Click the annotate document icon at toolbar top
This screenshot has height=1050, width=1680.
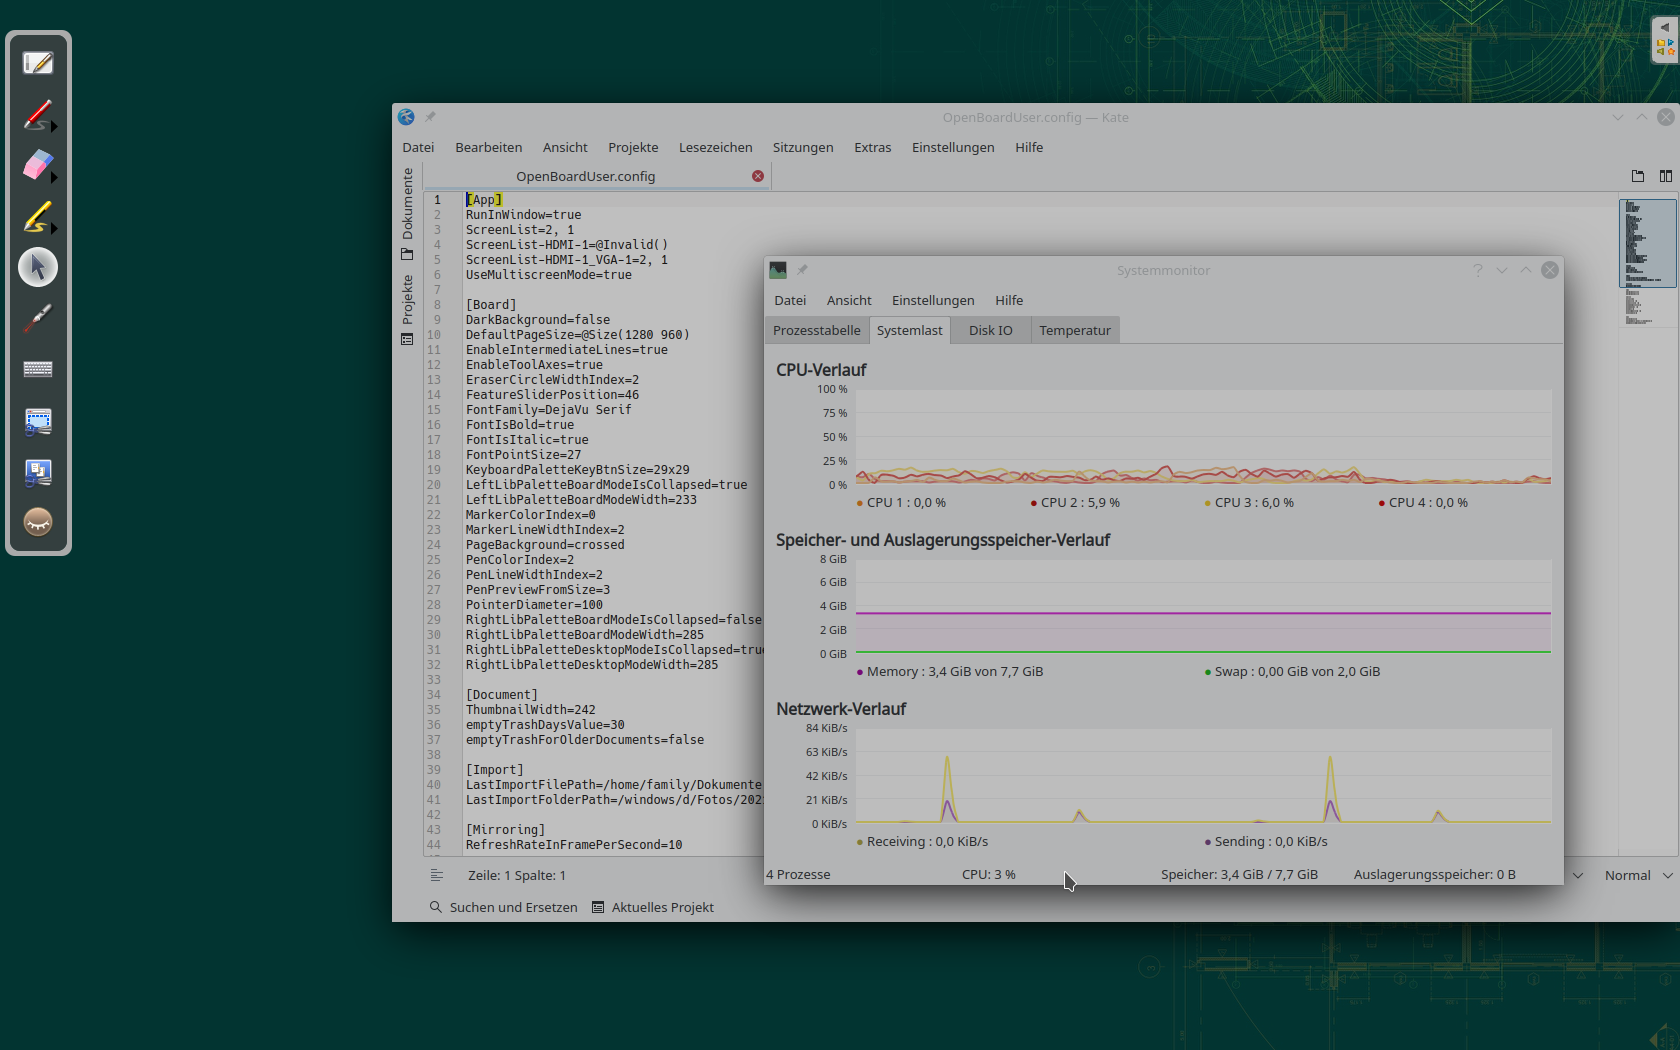tap(38, 62)
